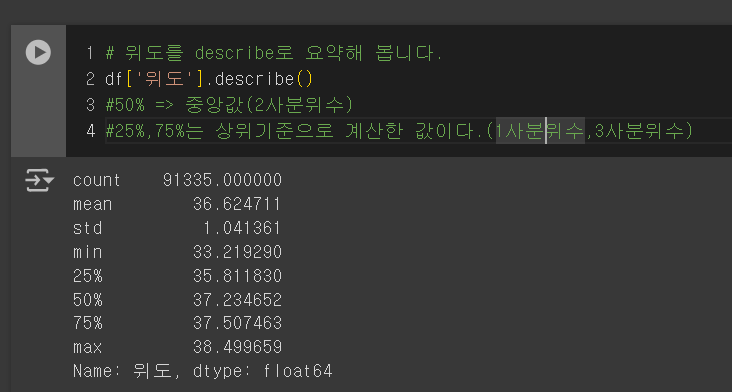732x392 pixels.
Task: Click the comment line '#50% => 중앙값(2사분위수)'
Action: [229, 105]
